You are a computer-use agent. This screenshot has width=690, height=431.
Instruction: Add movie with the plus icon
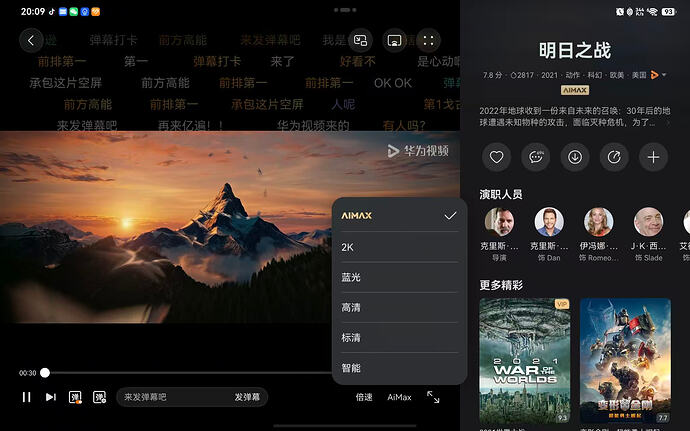(x=653, y=157)
